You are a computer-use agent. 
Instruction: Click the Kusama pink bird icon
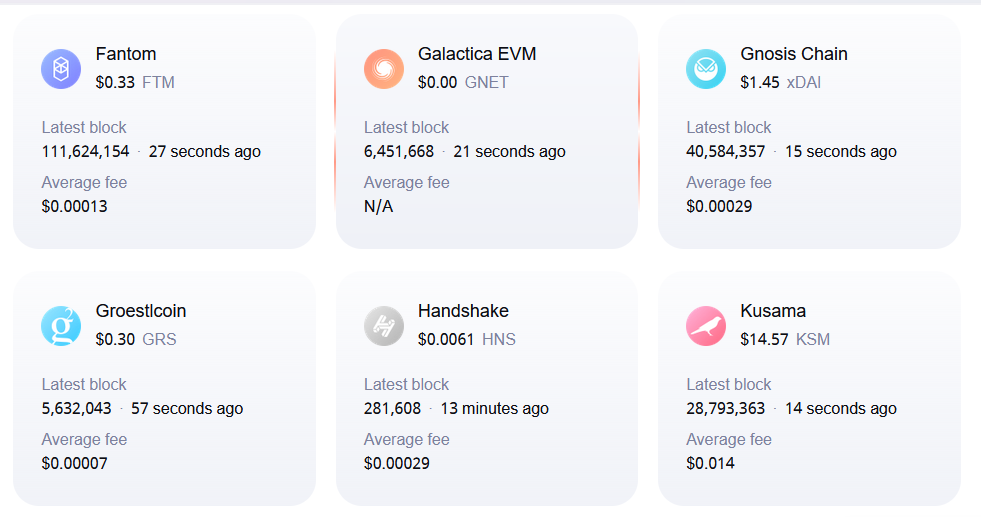(706, 326)
